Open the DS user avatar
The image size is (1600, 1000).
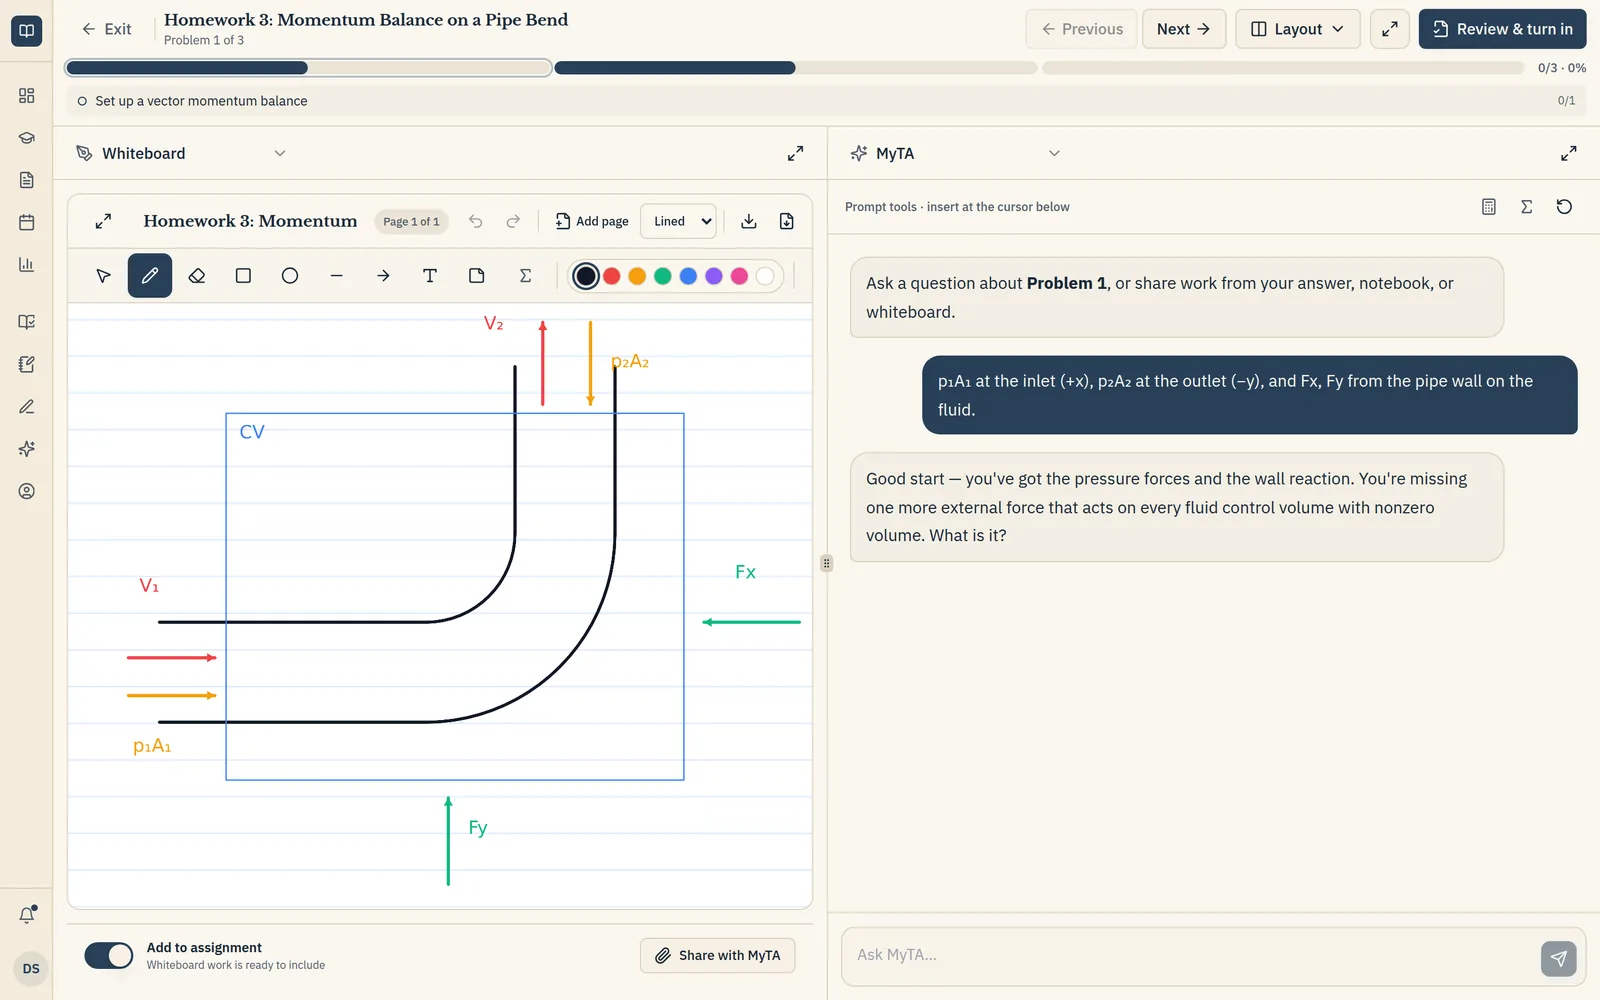(x=31, y=968)
